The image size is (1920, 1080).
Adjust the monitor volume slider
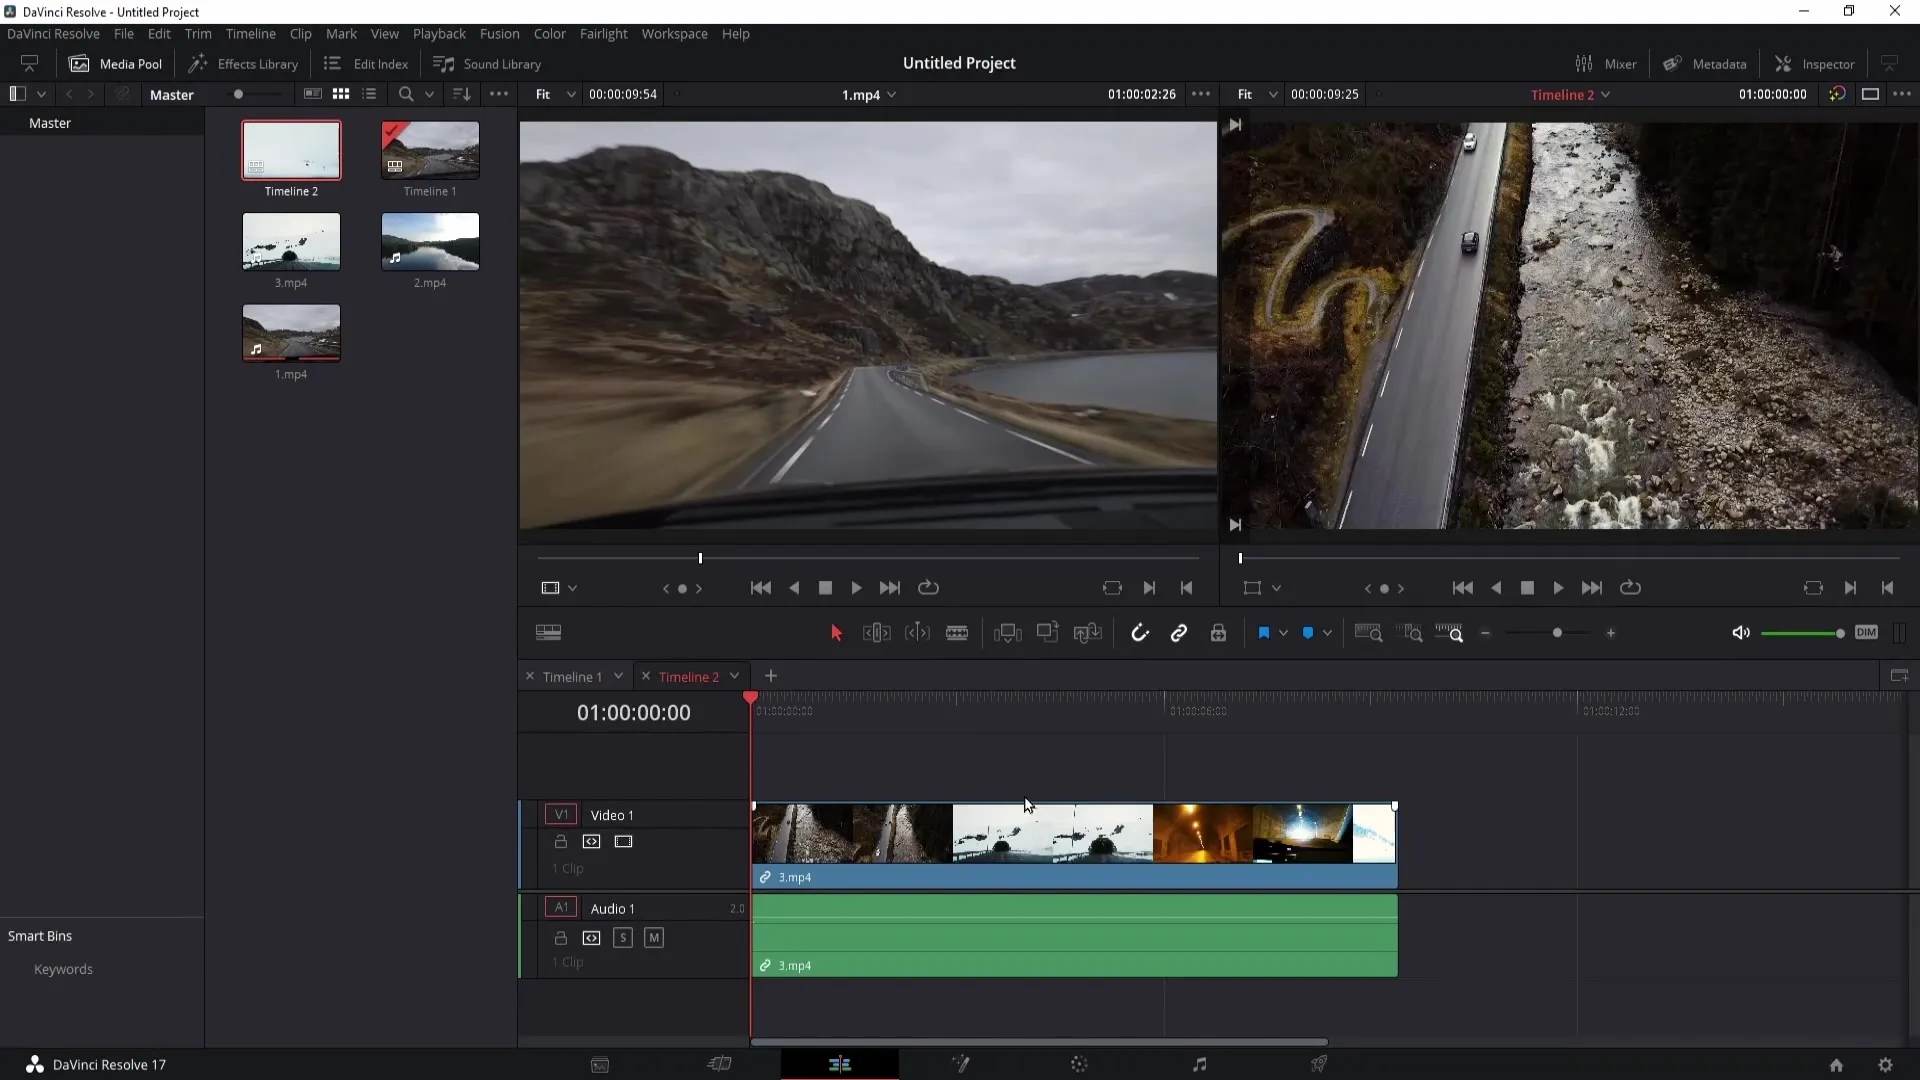[x=1803, y=633]
